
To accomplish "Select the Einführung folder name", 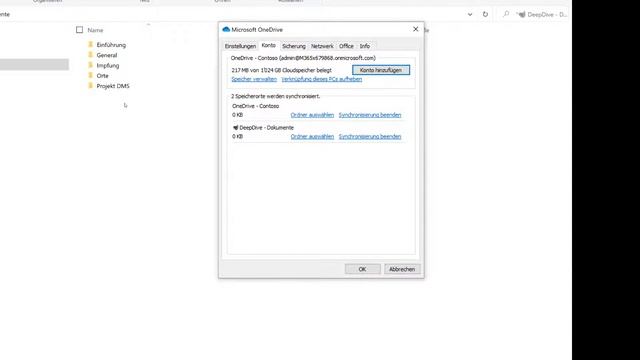I will click(111, 45).
